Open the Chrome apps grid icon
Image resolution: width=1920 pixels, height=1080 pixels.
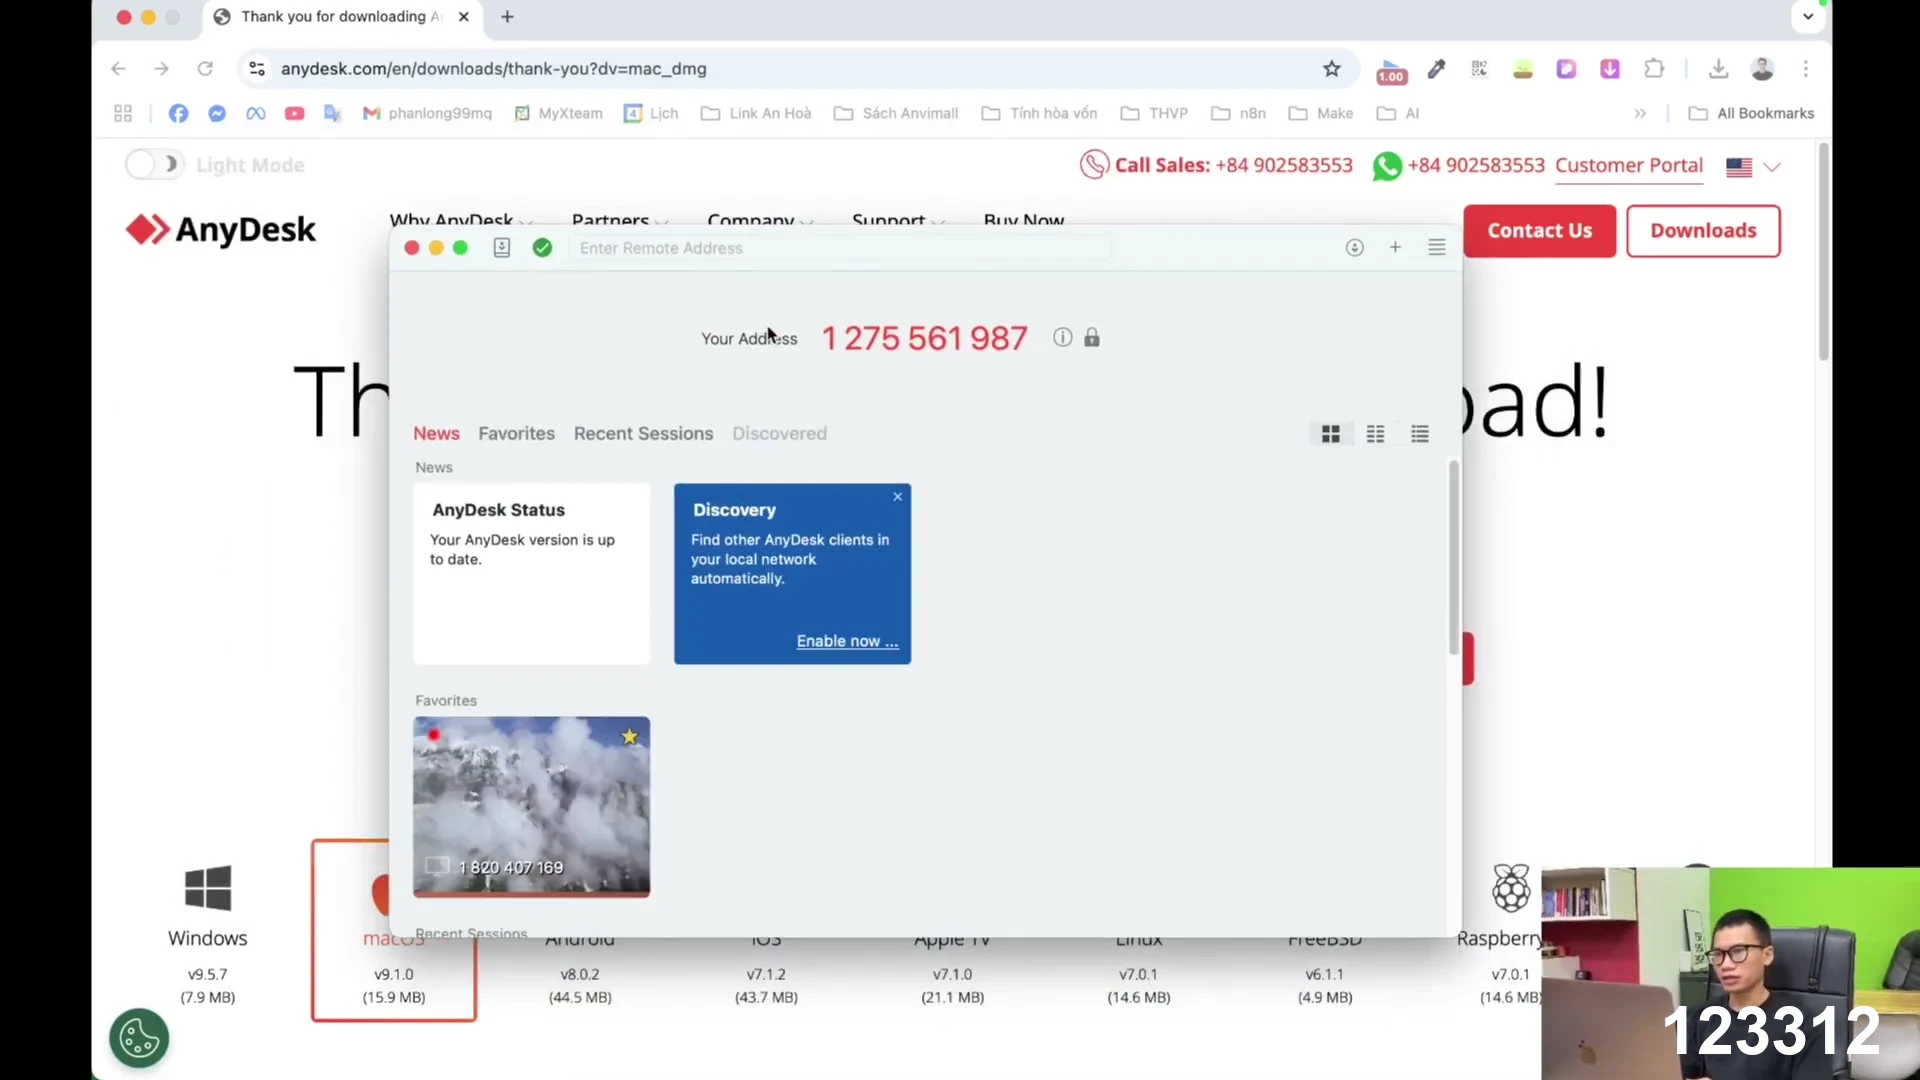[x=123, y=113]
